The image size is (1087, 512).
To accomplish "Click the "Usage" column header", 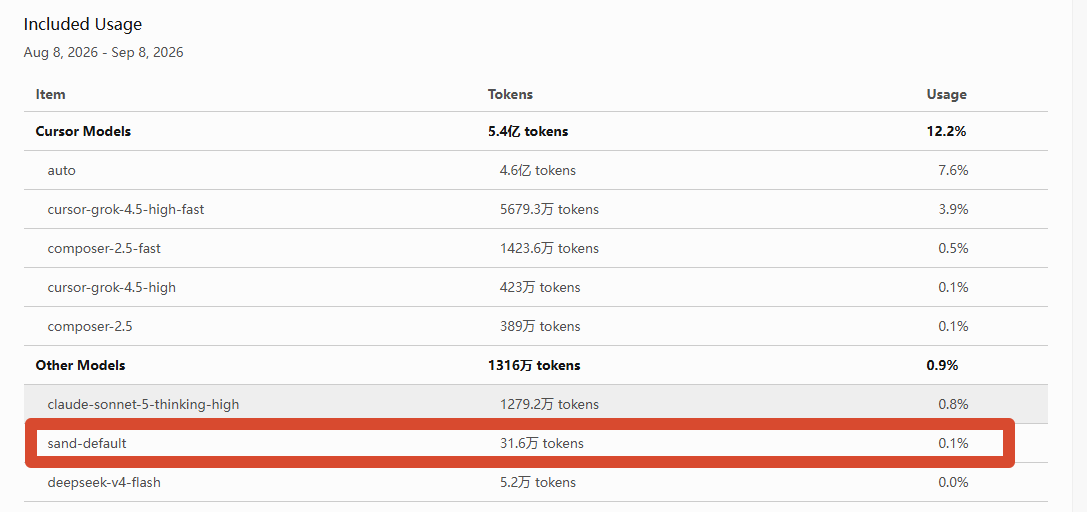I will click(x=946, y=94).
